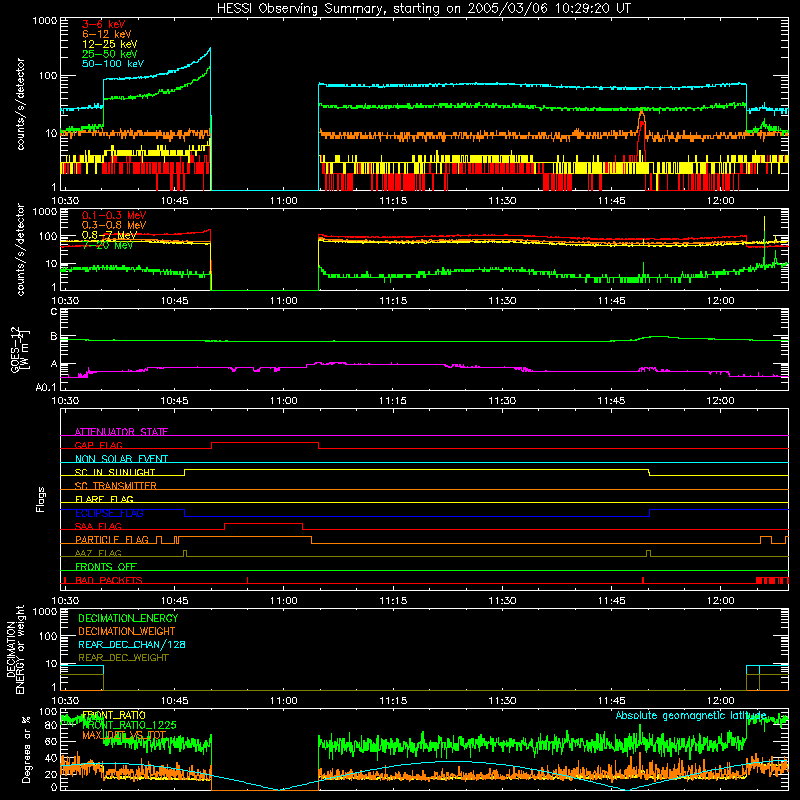The height and width of the screenshot is (800, 800).
Task: Click the 'DECIMATION ENERGY or weight' axis title
Action: pos(15,649)
